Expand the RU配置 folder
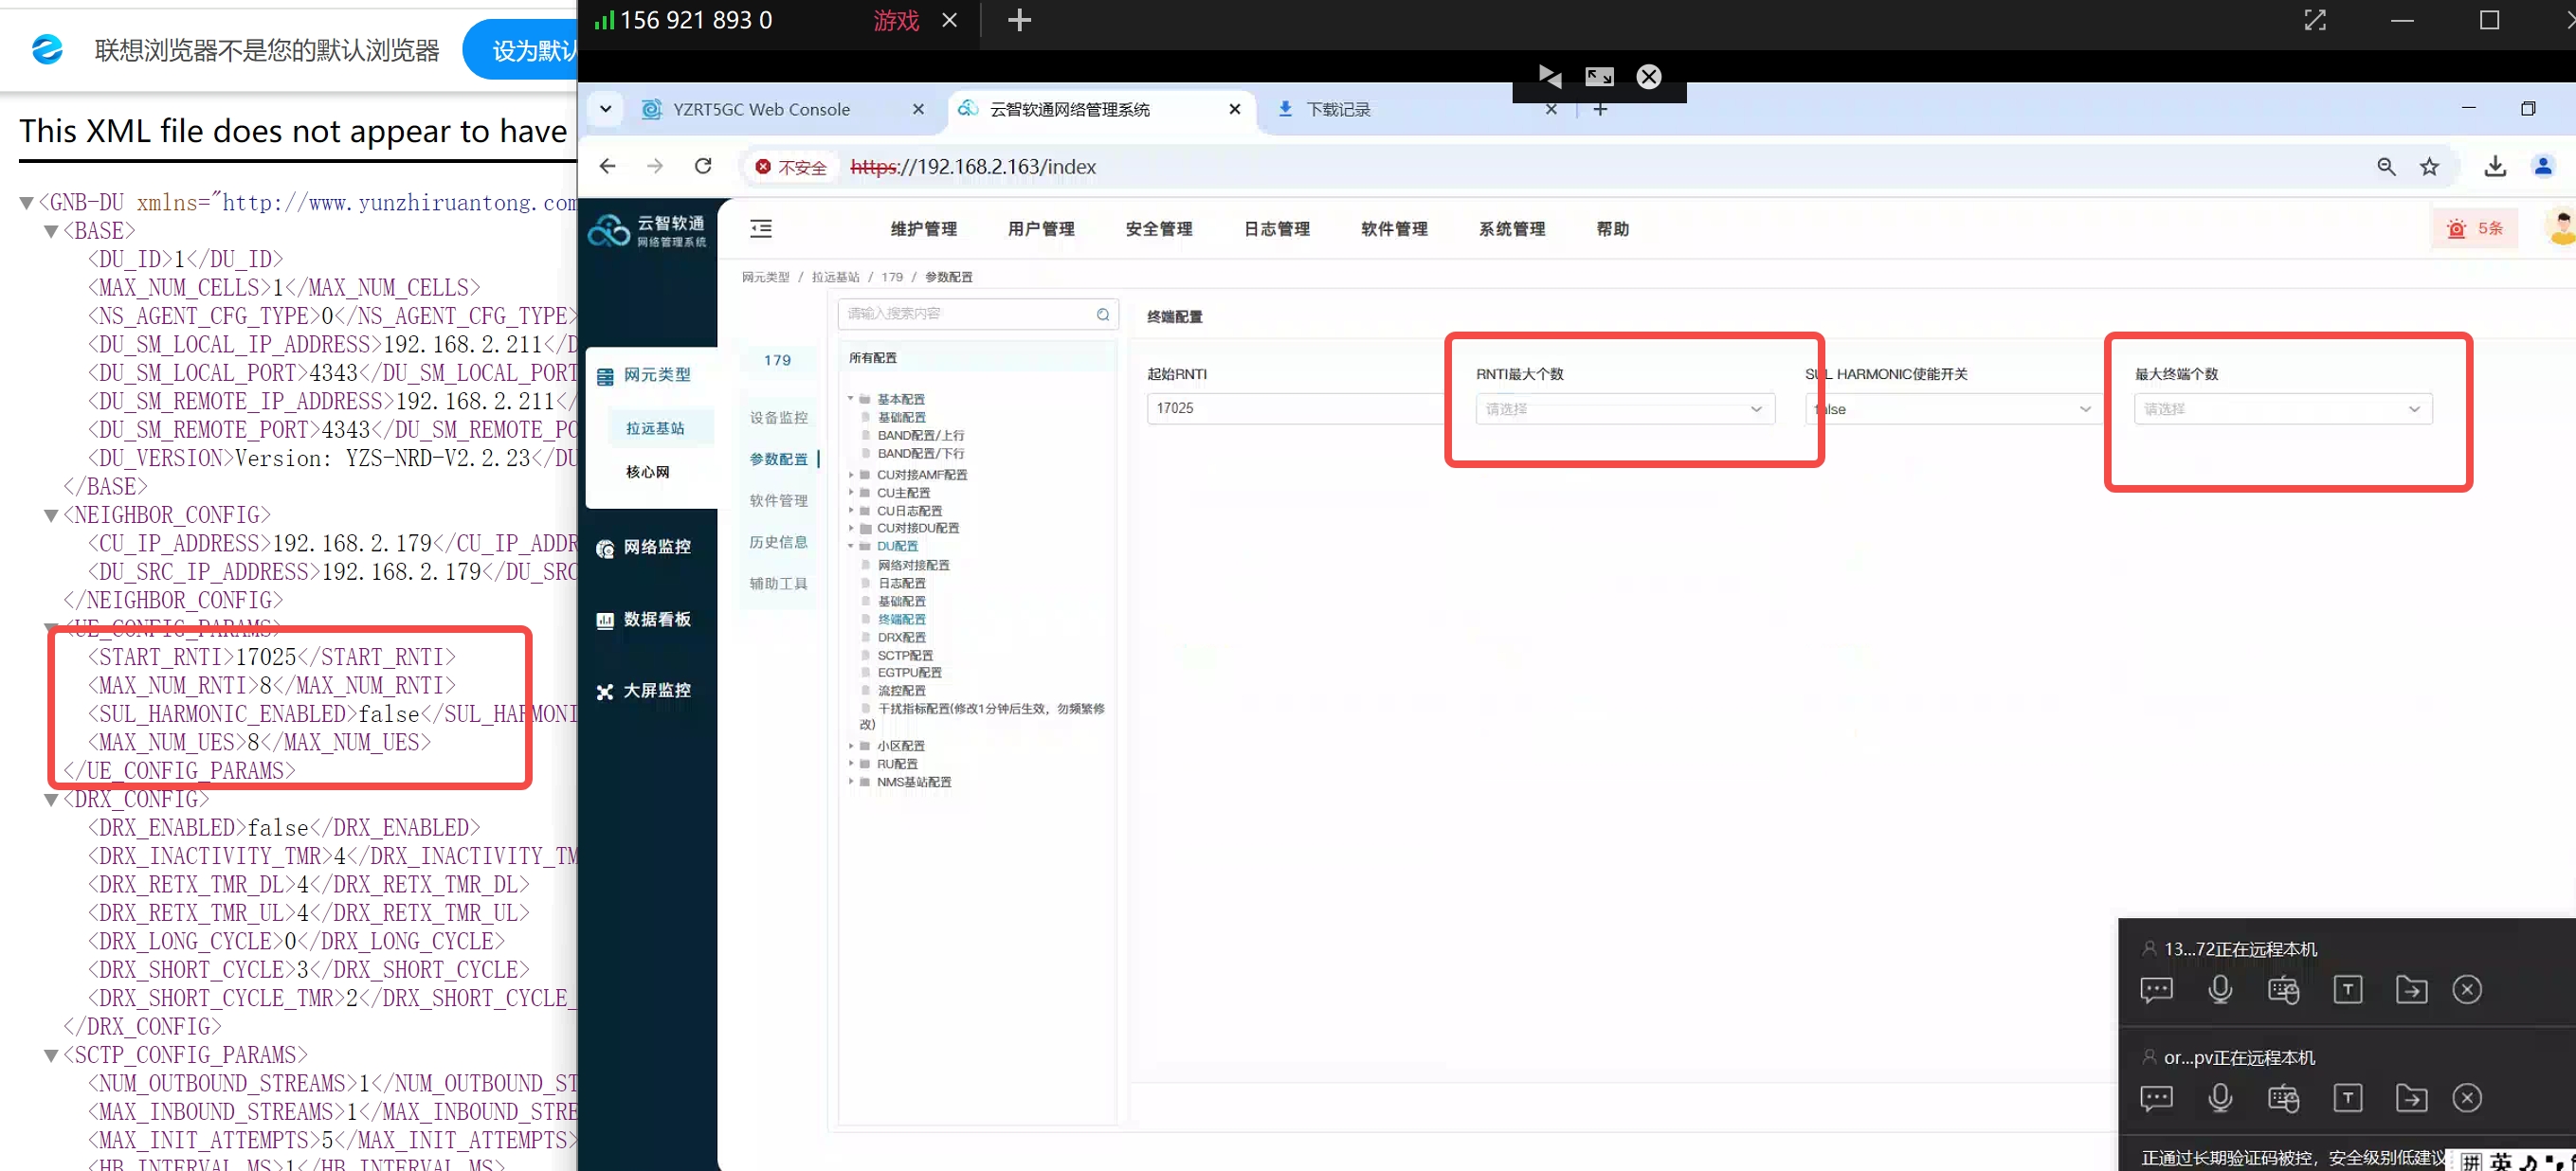This screenshot has height=1171, width=2576. pyautogui.click(x=851, y=764)
